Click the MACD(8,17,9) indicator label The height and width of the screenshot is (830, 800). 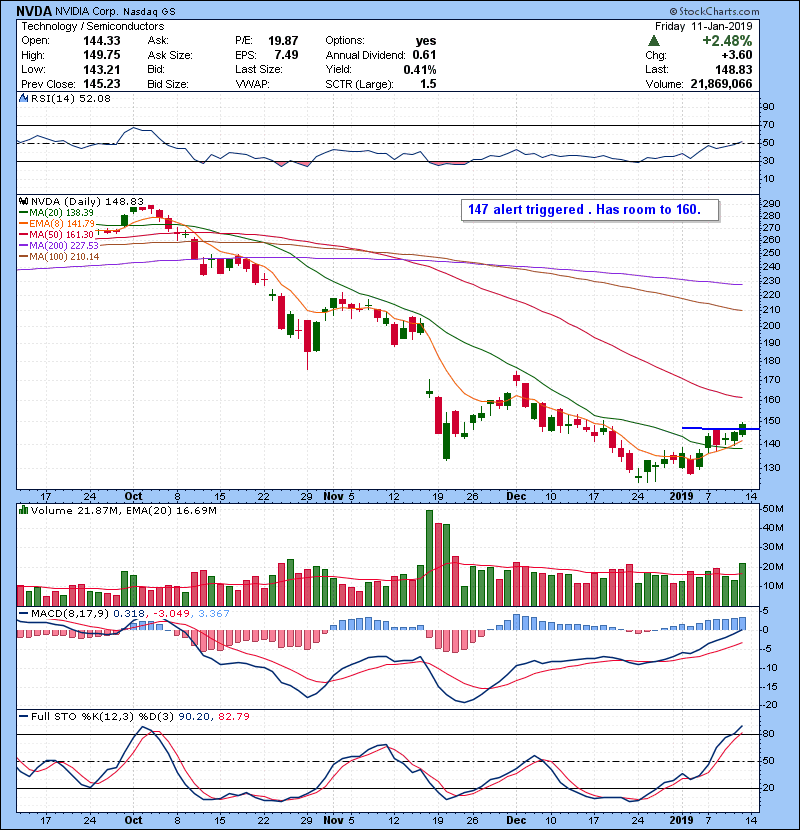(x=70, y=614)
